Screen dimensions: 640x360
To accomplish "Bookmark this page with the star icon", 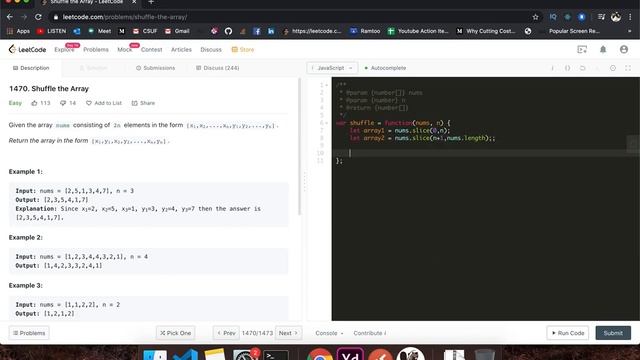I will pos(536,17).
